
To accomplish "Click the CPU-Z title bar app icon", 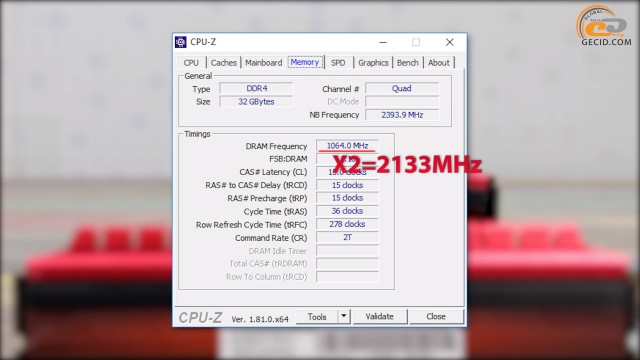I will [181, 42].
